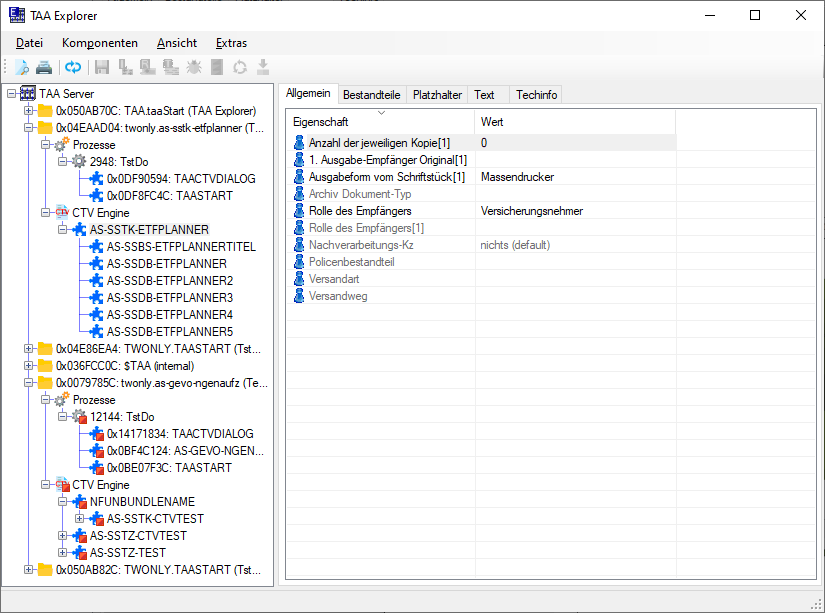Expand the AS-SSTZ-CTVTEST tree node
Image resolution: width=825 pixels, height=613 pixels.
(x=64, y=536)
